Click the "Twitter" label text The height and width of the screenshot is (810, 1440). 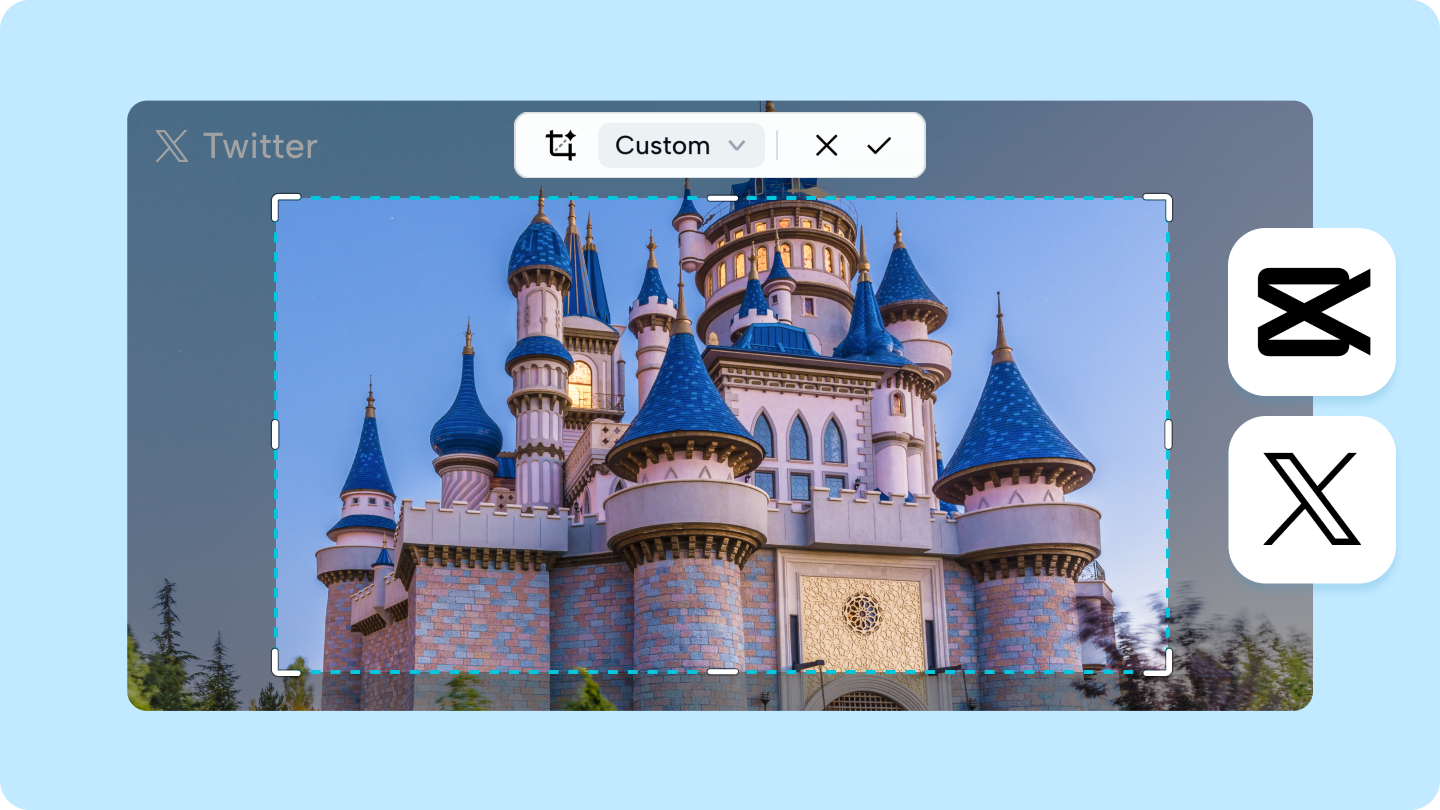click(260, 146)
